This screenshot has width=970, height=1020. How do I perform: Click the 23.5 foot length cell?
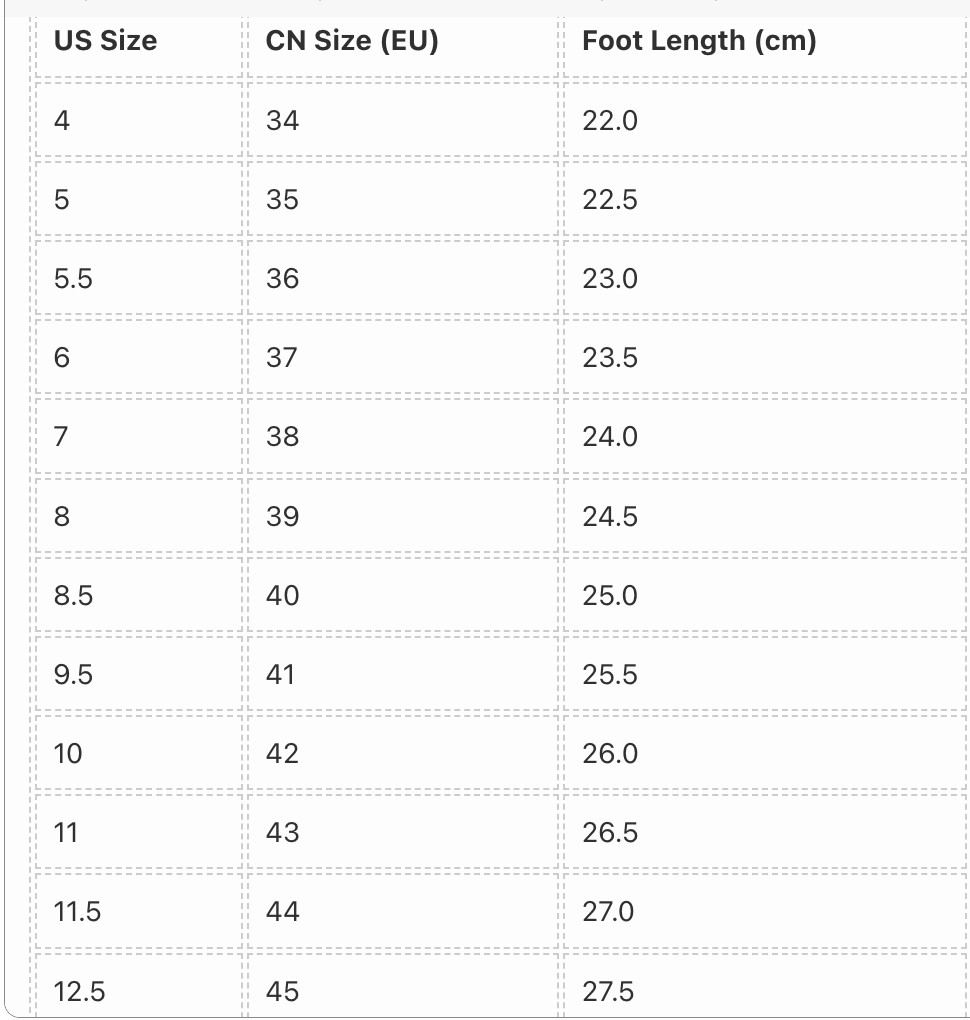point(764,357)
